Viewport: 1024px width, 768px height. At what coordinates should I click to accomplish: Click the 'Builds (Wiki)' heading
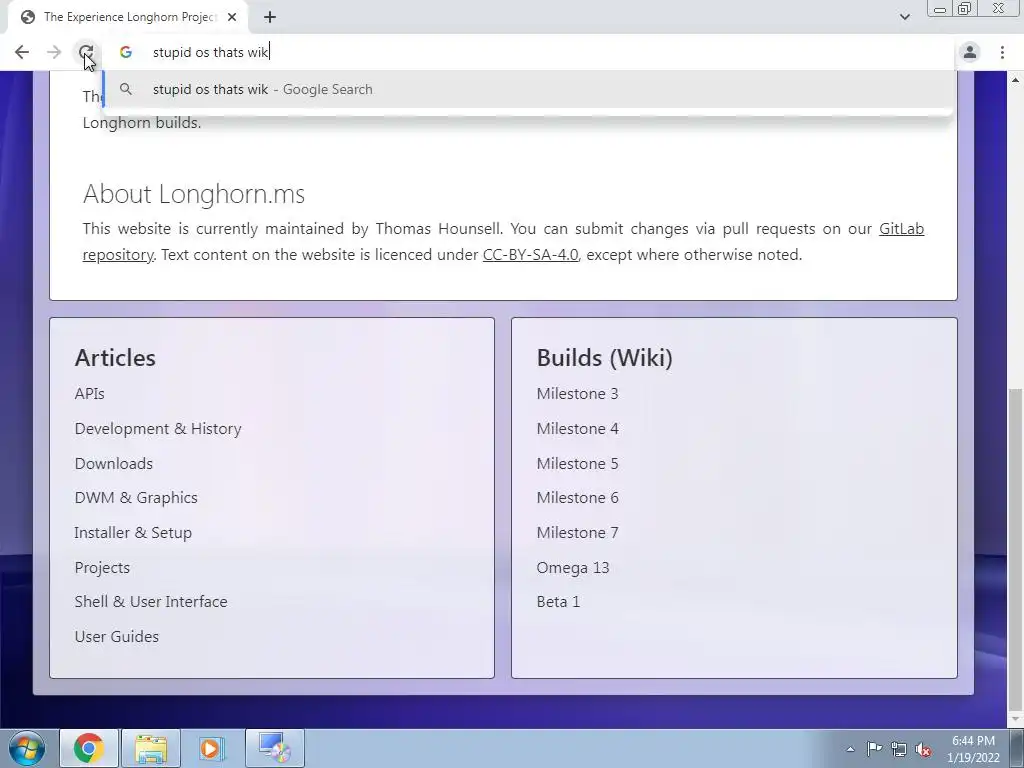(x=605, y=358)
